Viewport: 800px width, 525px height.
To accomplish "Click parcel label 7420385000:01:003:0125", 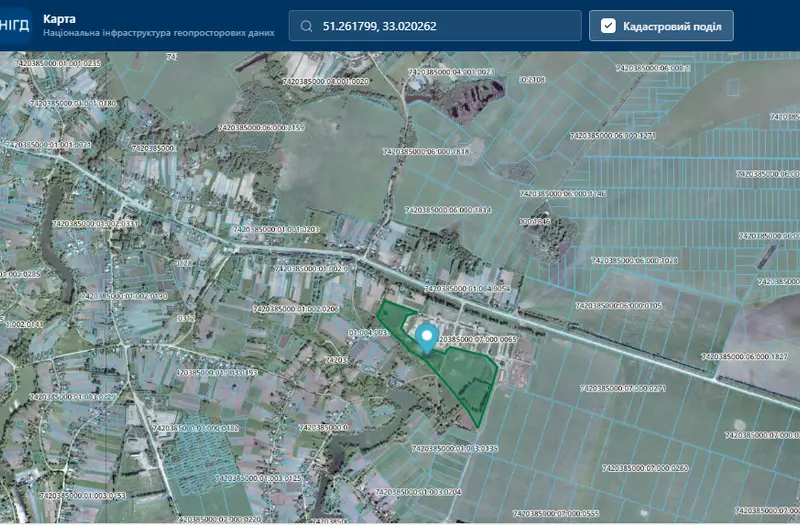I will click(258, 479).
